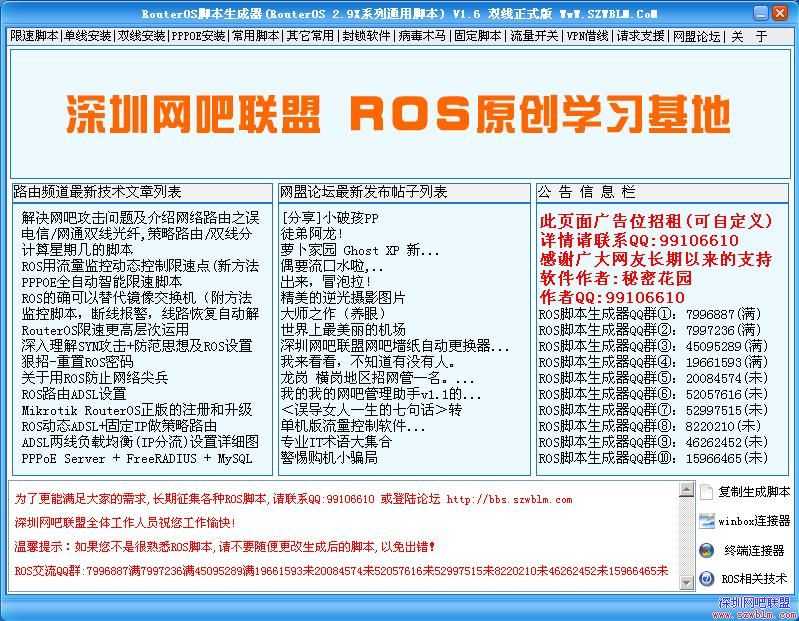Open forum post 世界上最美丽的机场
The height and width of the screenshot is (621, 799).
point(343,330)
